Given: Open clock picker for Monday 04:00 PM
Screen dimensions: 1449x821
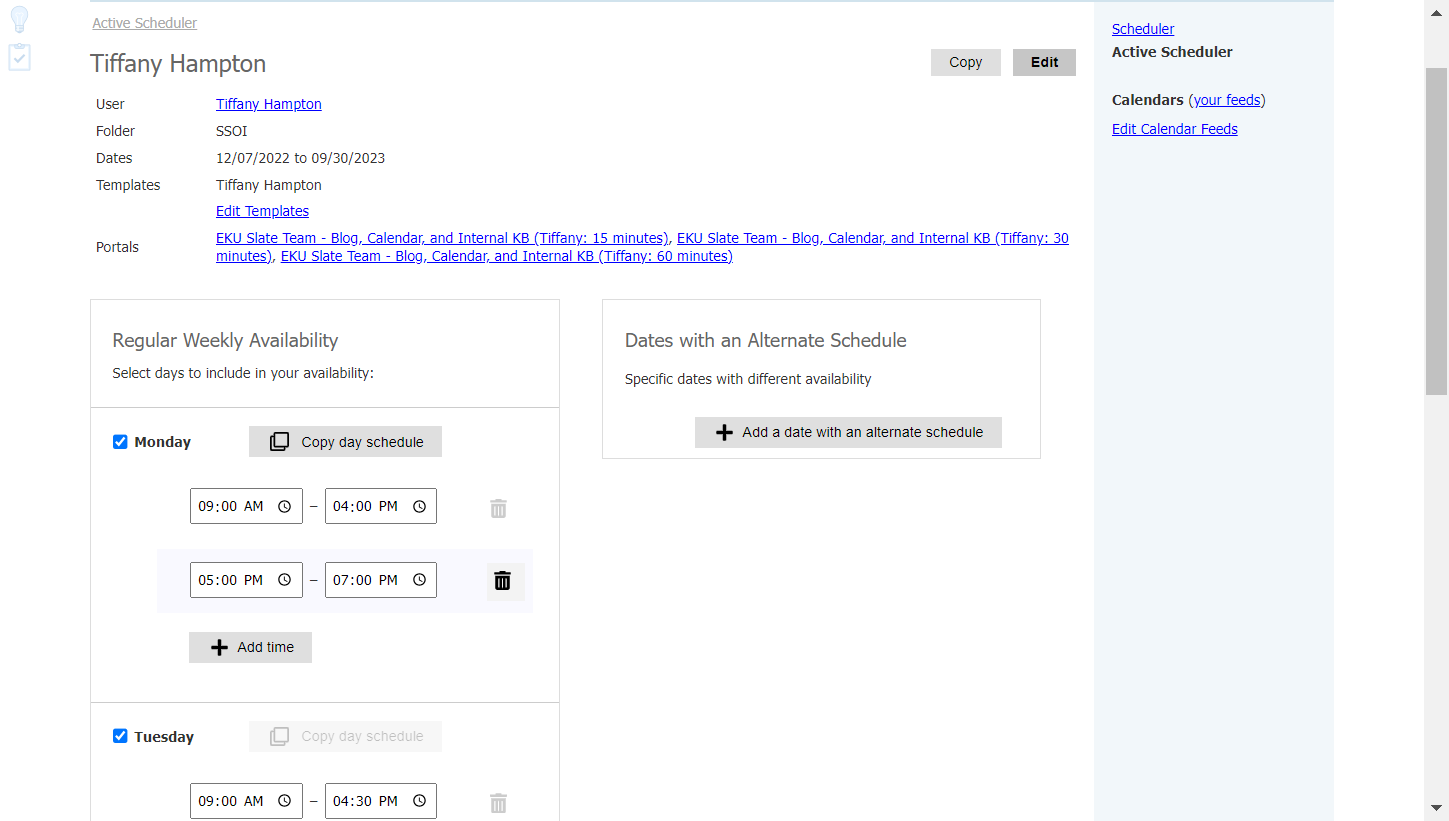Looking at the screenshot, I should (x=419, y=506).
